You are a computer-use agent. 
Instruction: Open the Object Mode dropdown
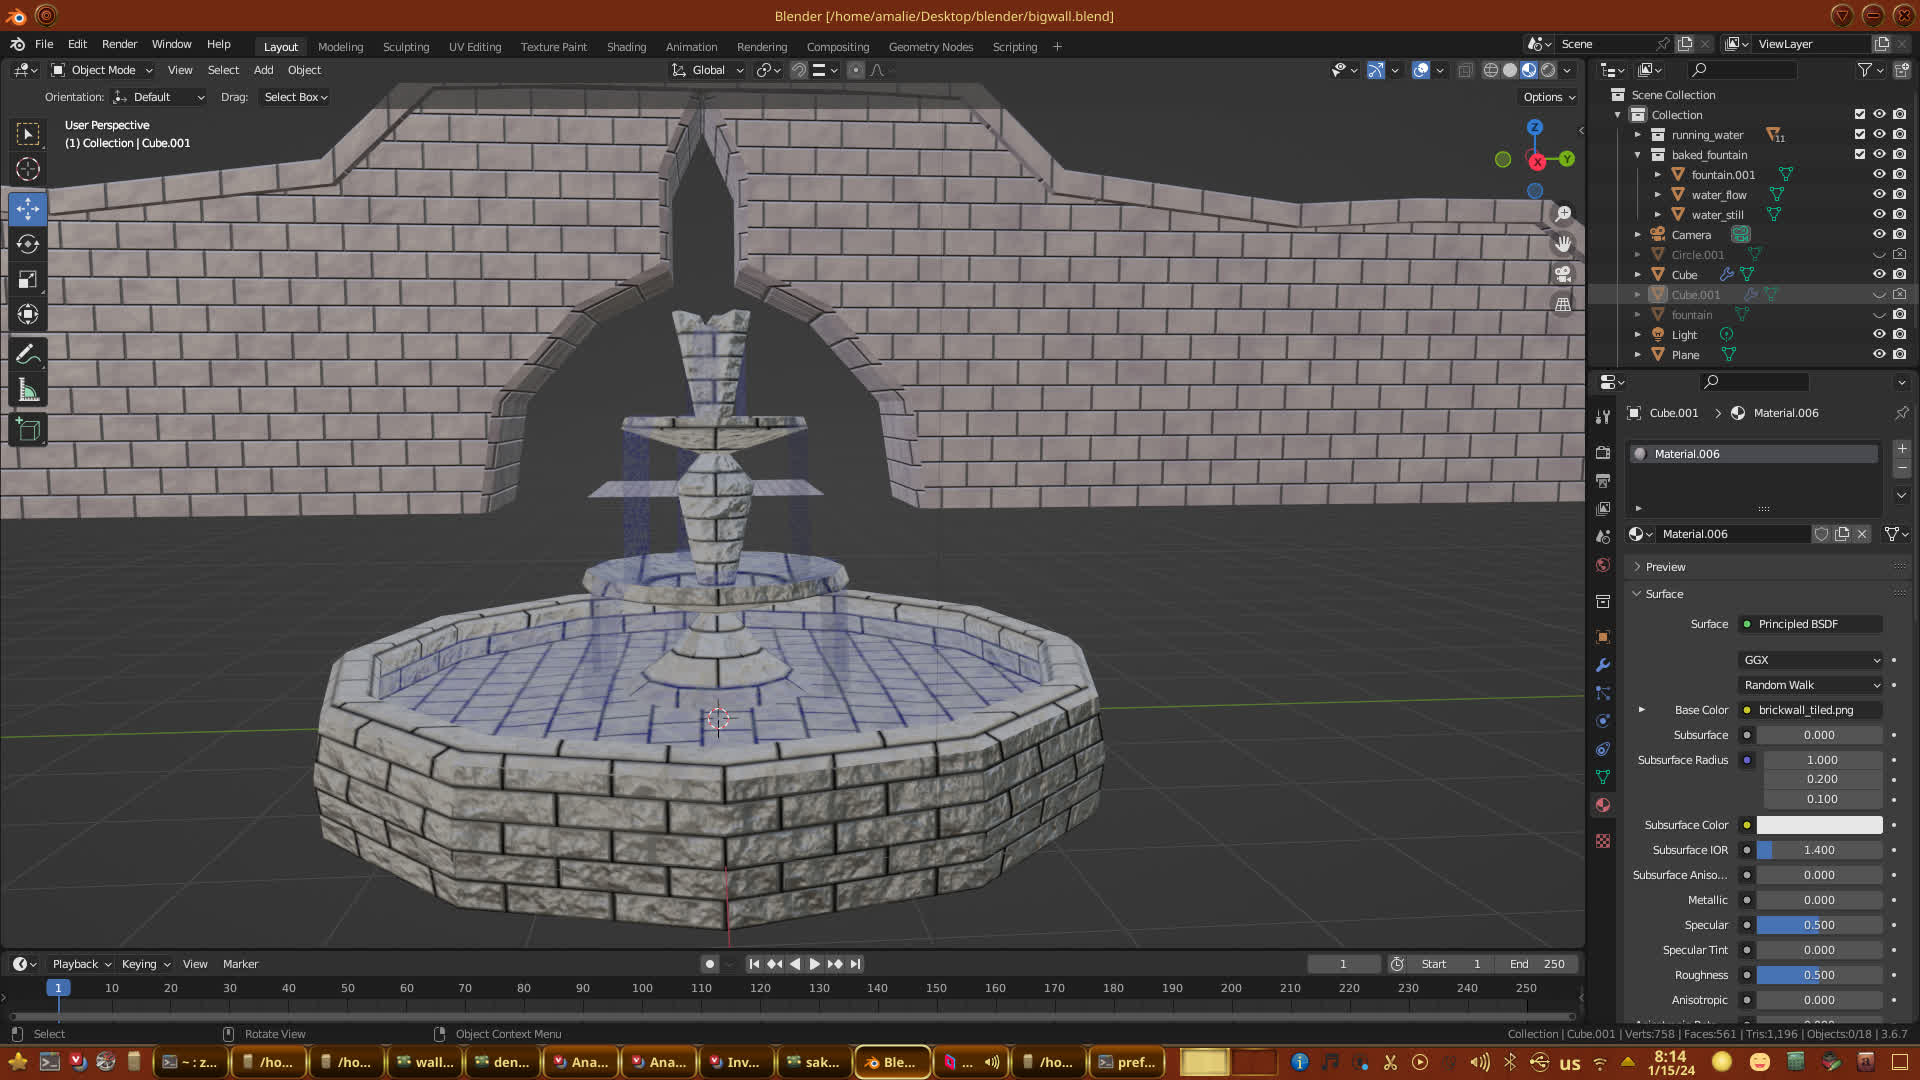click(x=102, y=70)
